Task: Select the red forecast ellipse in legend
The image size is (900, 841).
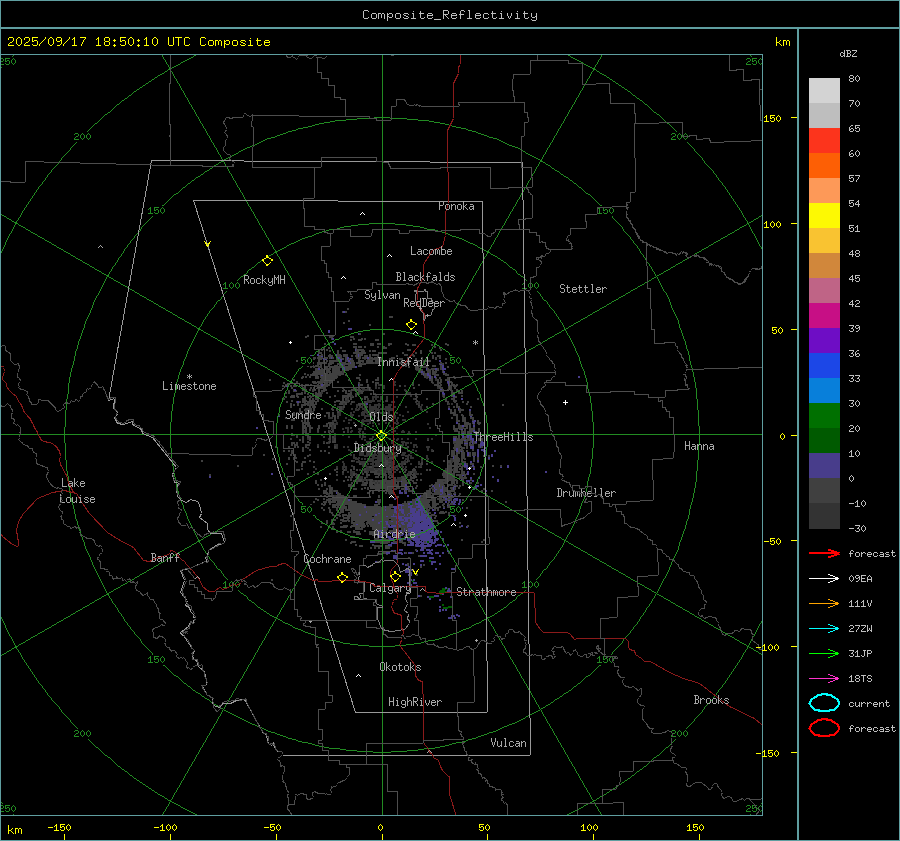Action: pos(824,728)
